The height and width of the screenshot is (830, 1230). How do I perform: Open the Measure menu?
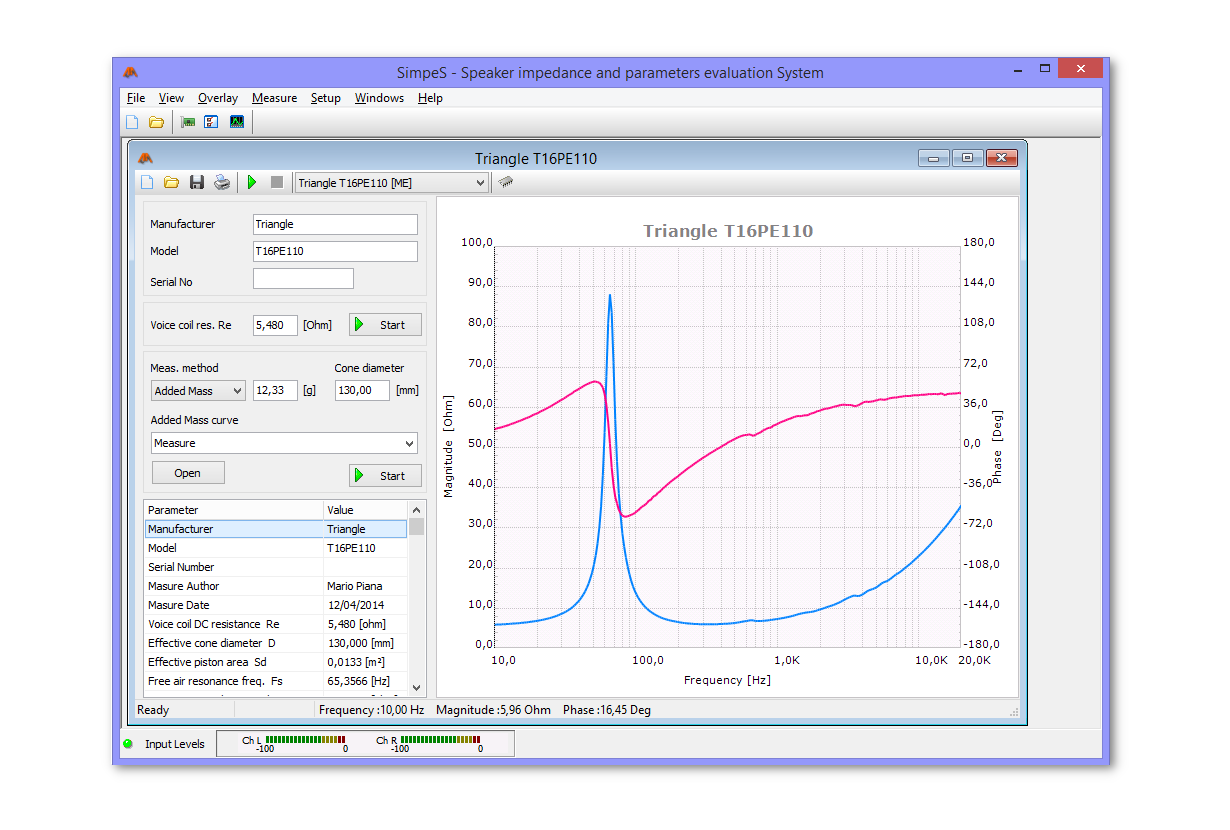click(x=274, y=98)
